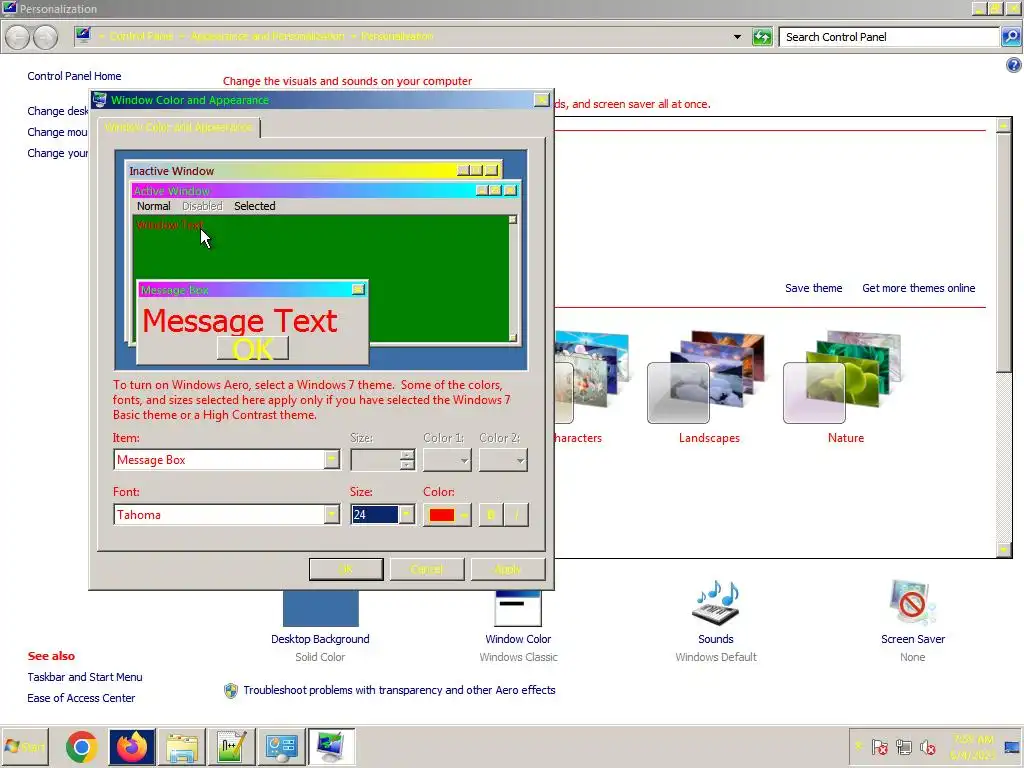Expand the Item dropdown showing Message Box
The height and width of the screenshot is (768, 1024).
pos(332,460)
